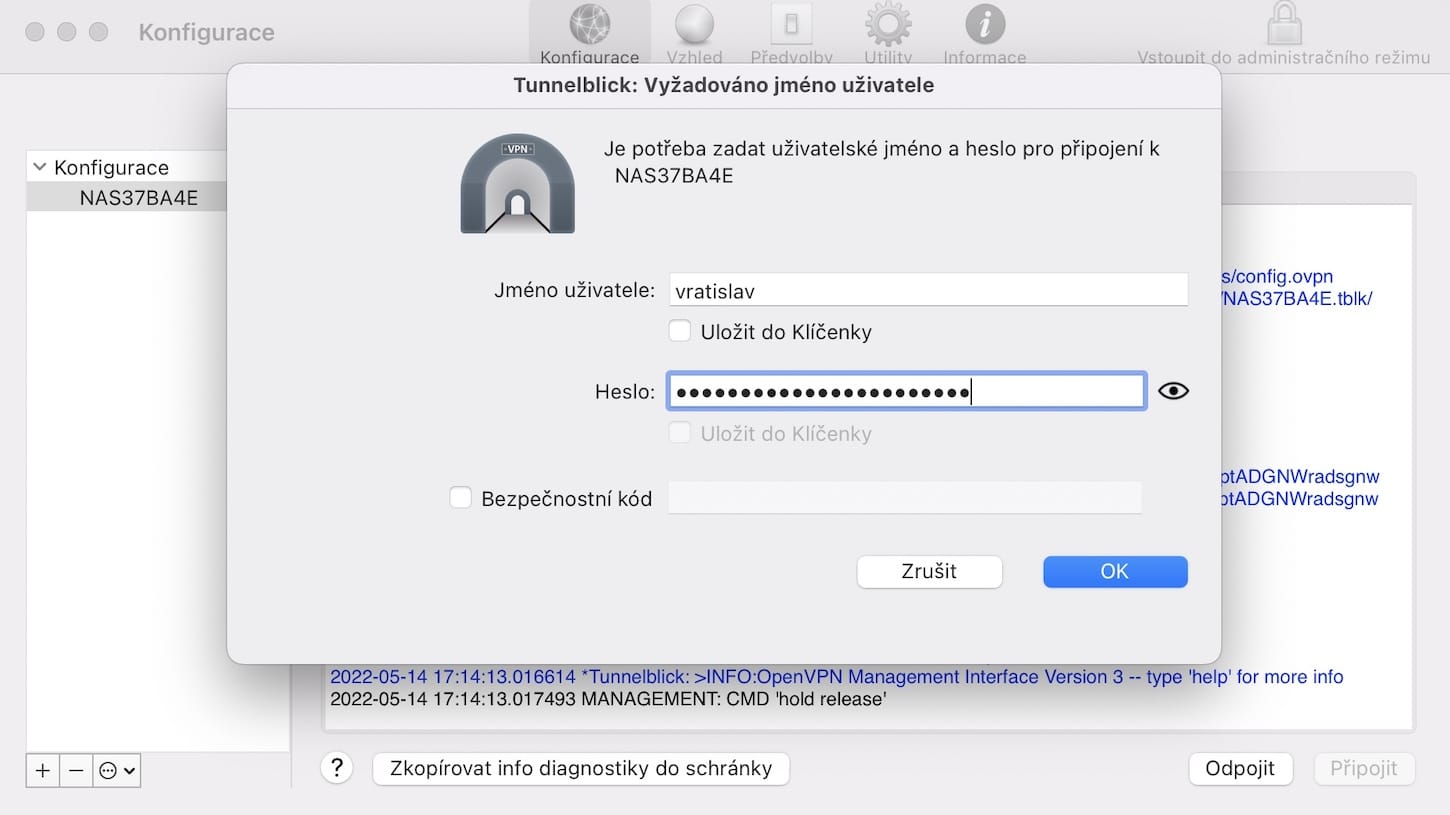This screenshot has width=1450, height=815.
Task: Confirm credentials with the OK button
Action: pyautogui.click(x=1115, y=571)
